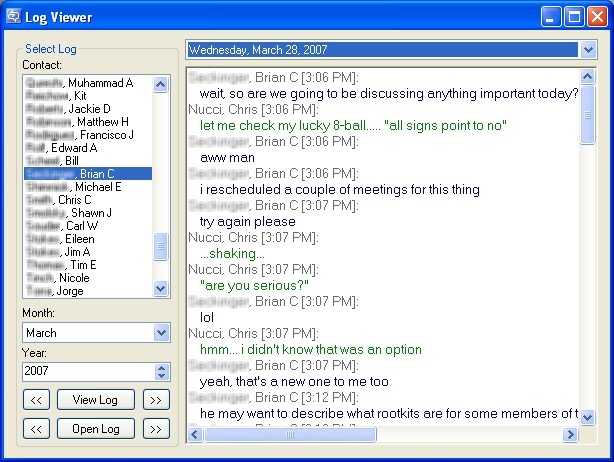Click message about describing what rootkits are
Image resolution: width=614 pixels, height=462 pixels.
[389, 413]
